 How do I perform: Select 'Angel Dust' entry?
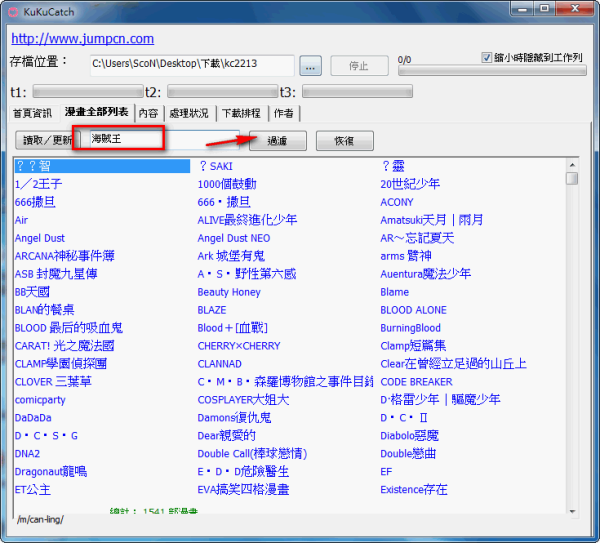40,238
